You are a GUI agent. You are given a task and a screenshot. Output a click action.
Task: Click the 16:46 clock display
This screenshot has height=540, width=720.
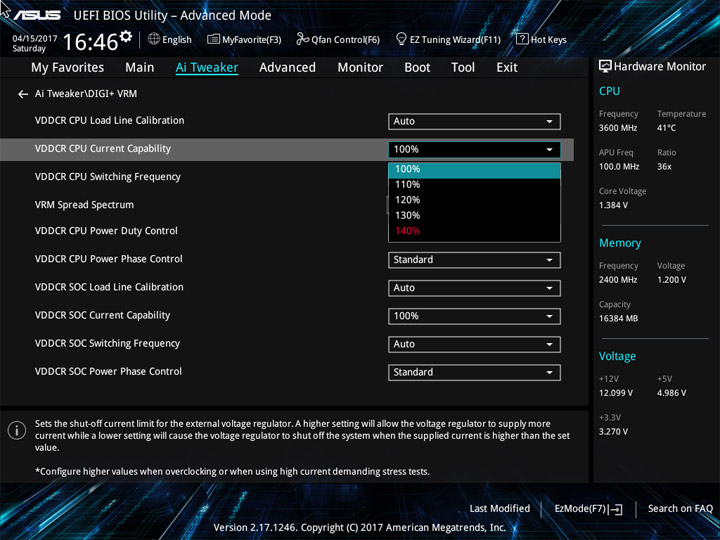point(90,42)
